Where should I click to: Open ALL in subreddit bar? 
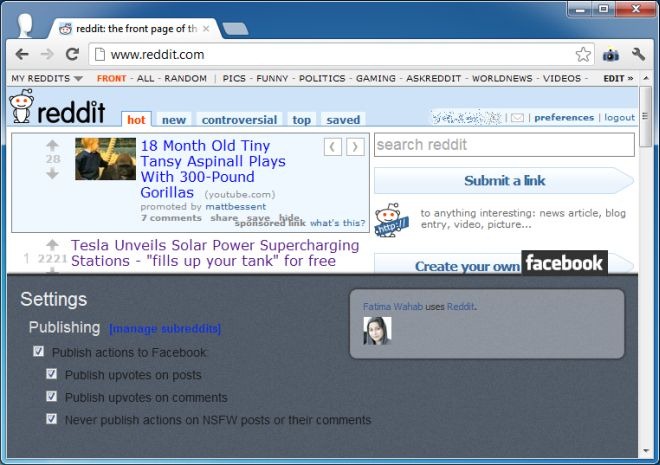click(145, 78)
